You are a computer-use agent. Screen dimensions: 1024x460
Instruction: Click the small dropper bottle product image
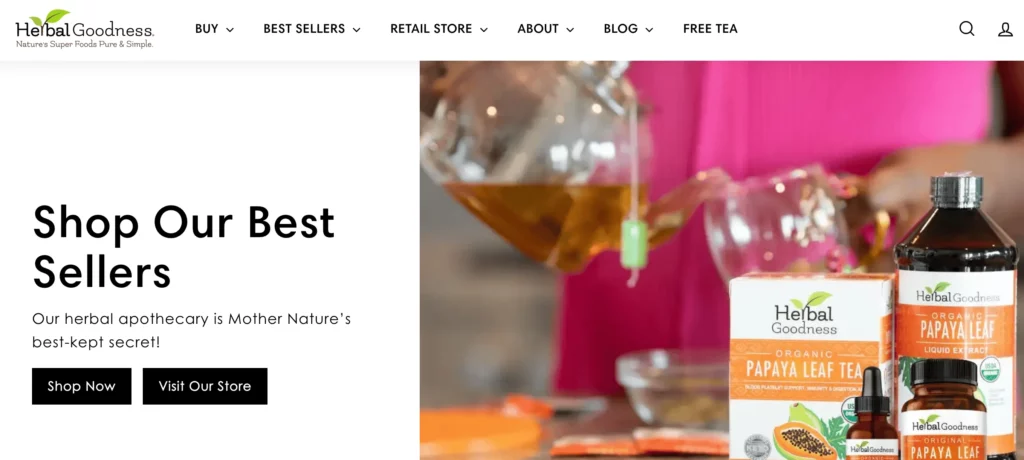872,415
